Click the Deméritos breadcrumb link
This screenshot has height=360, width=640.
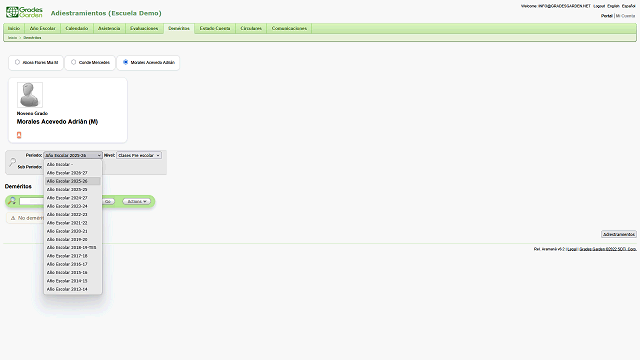(32, 38)
